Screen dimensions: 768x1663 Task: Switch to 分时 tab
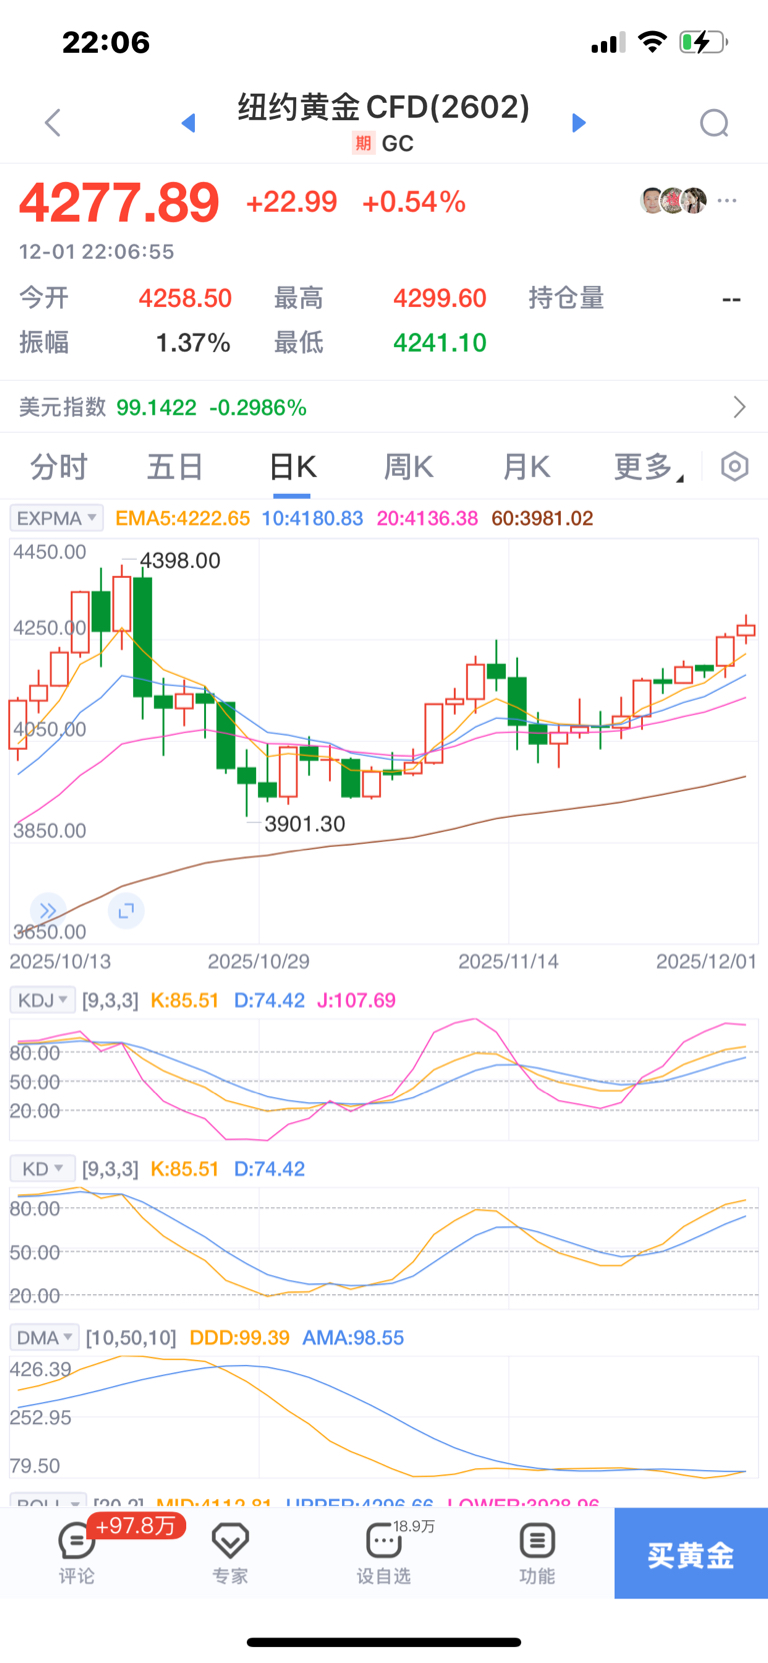[59, 467]
